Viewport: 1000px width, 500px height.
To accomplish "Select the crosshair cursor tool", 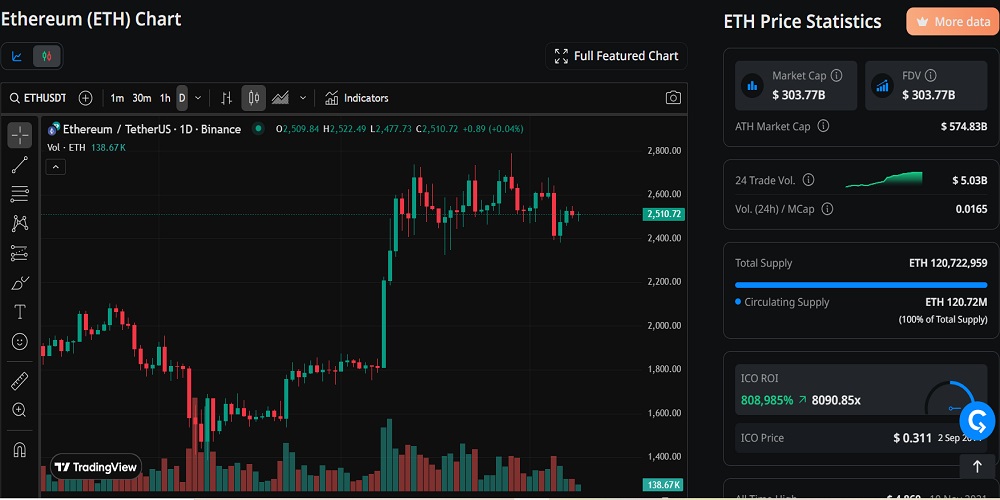I will (19, 136).
